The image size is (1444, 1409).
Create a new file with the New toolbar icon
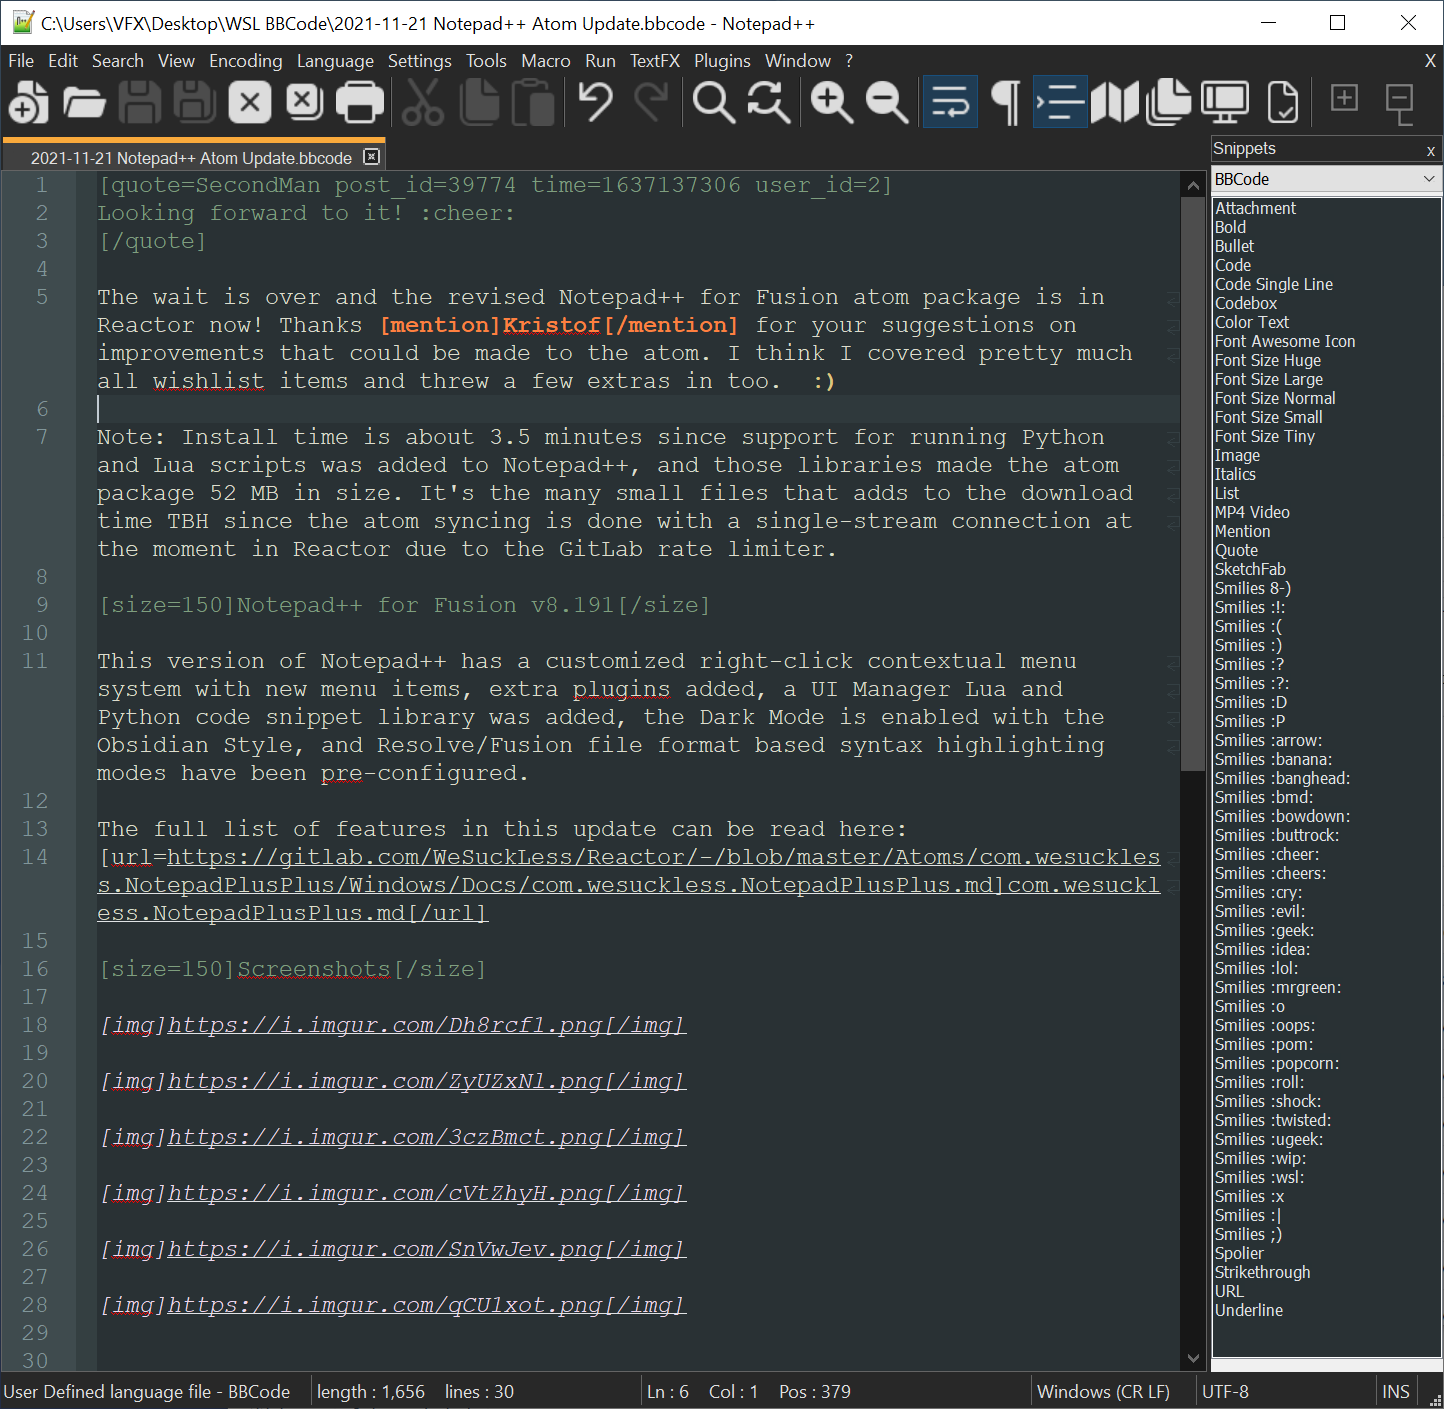[x=29, y=102]
